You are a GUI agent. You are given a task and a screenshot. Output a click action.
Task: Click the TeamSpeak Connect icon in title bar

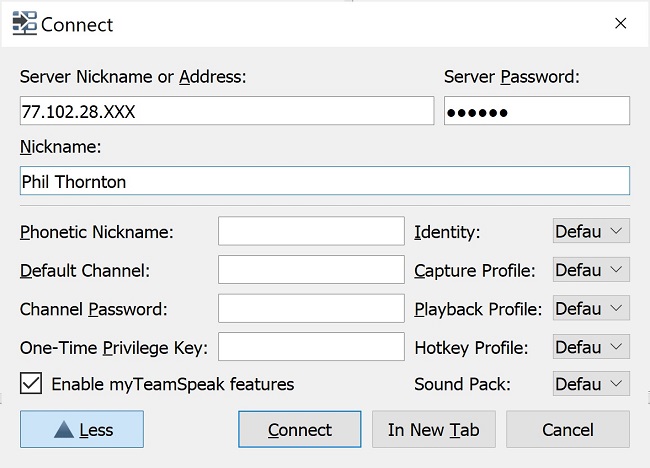[24, 23]
